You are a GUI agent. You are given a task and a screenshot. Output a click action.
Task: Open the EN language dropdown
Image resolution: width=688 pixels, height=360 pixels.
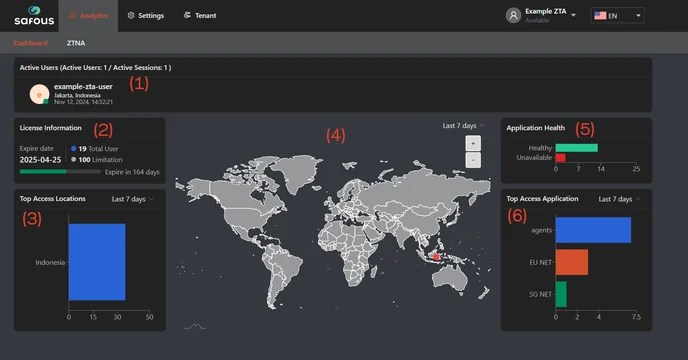(617, 15)
